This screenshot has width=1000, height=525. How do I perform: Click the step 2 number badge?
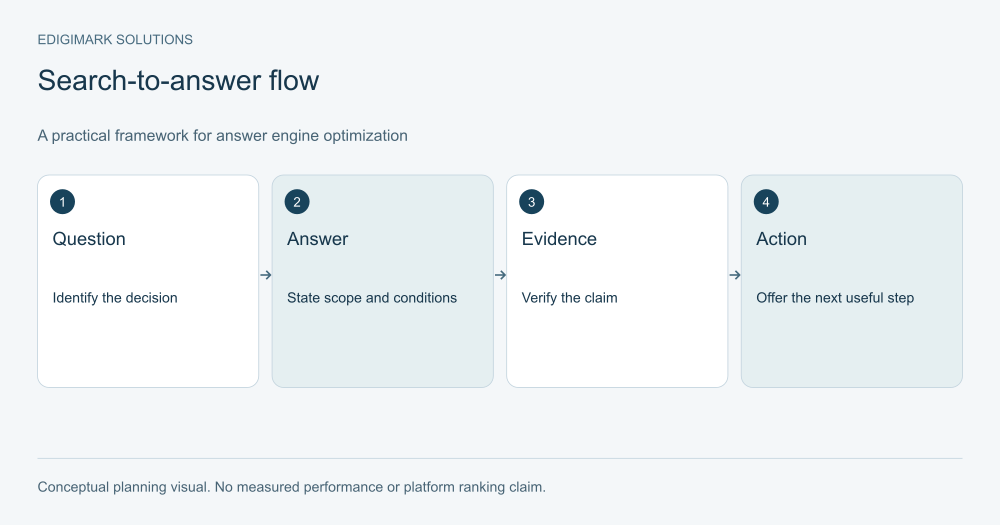coord(297,202)
